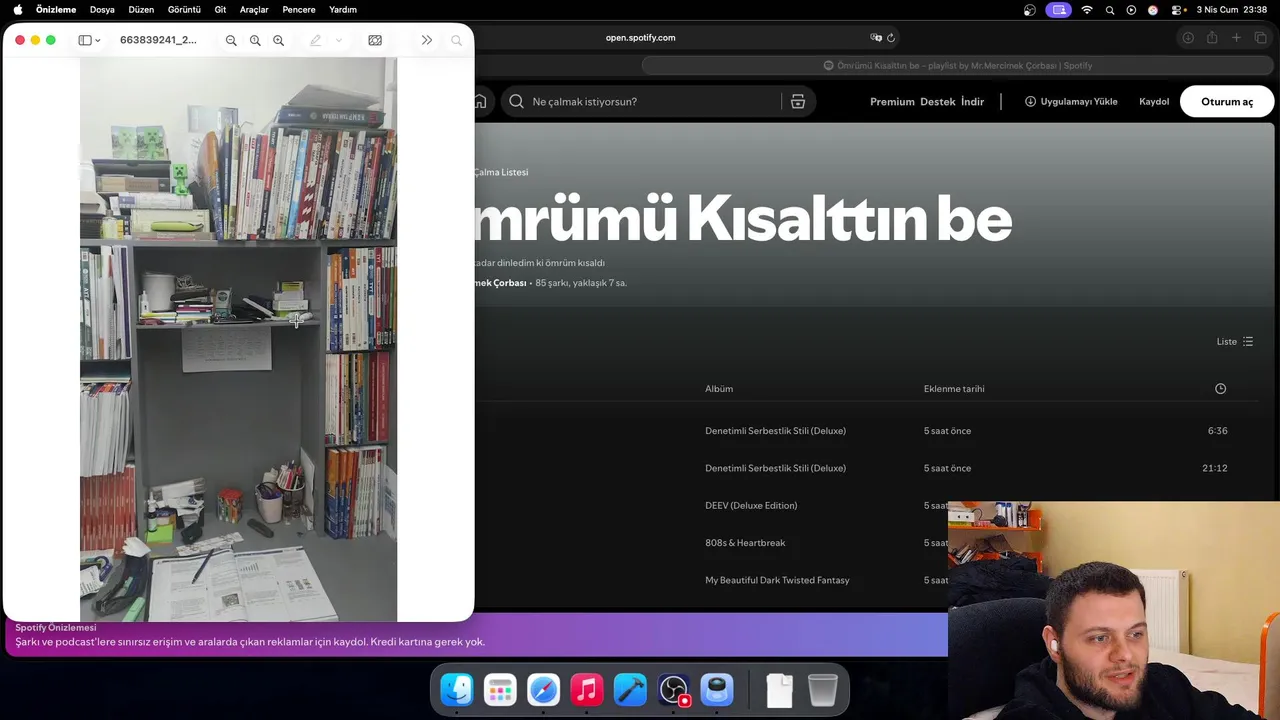Open the markup pen options dropdown
The height and width of the screenshot is (720, 1280).
(x=339, y=40)
